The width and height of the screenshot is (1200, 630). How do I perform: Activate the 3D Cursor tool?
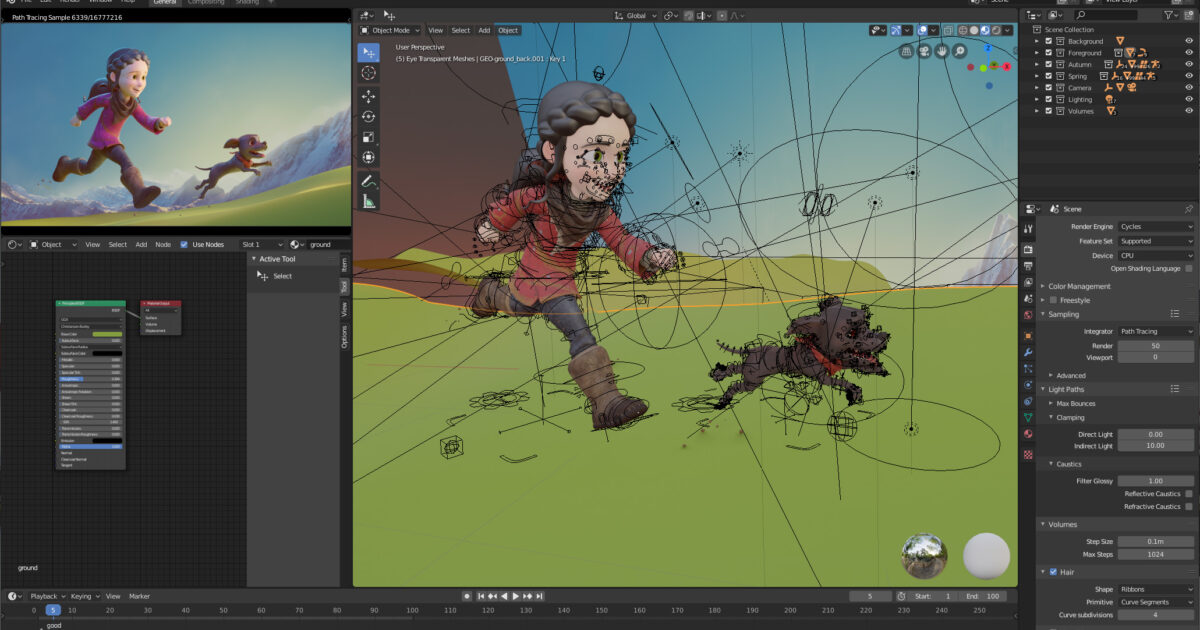point(367,72)
